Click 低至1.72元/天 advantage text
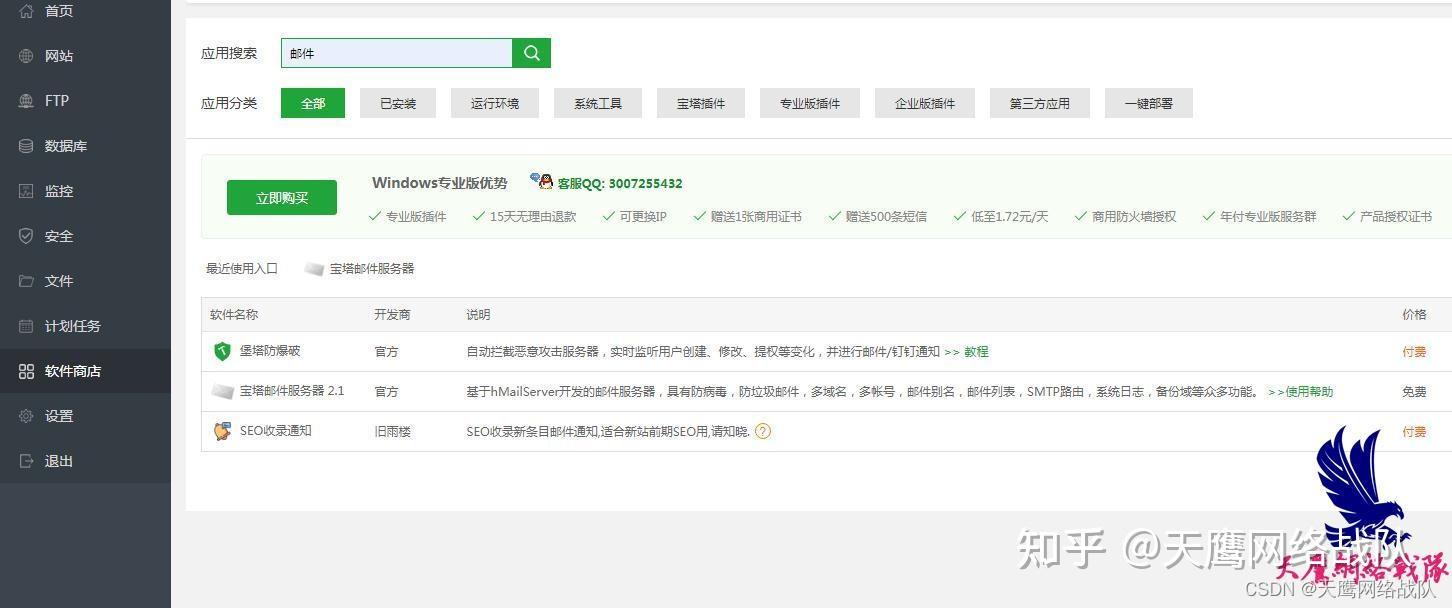The image size is (1452, 608). (x=1010, y=217)
